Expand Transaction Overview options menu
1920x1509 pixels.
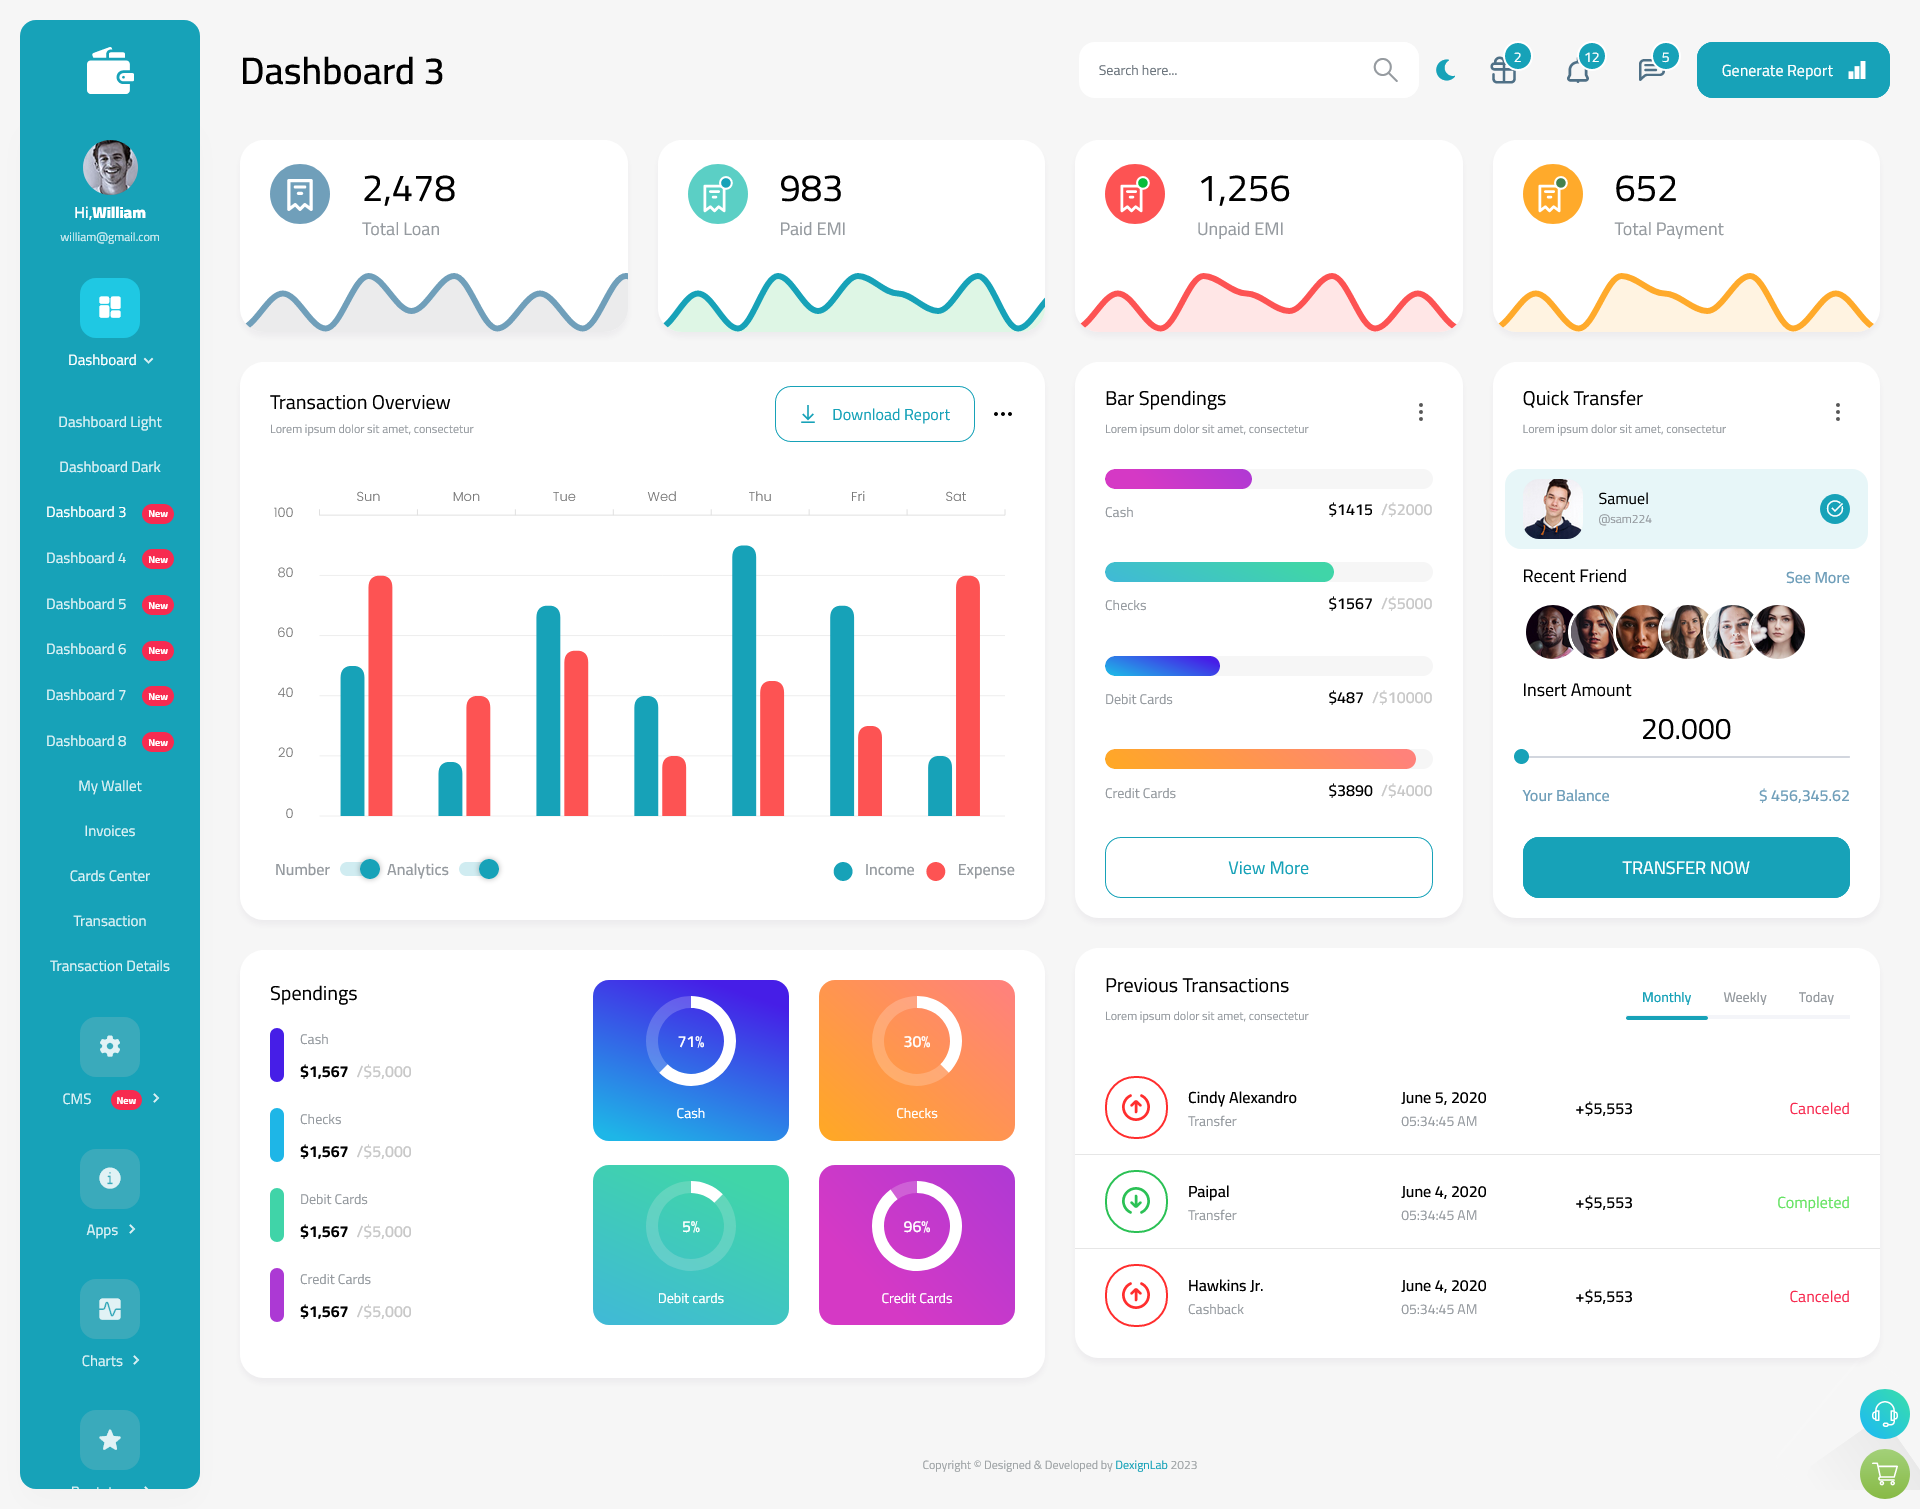point(1004,413)
